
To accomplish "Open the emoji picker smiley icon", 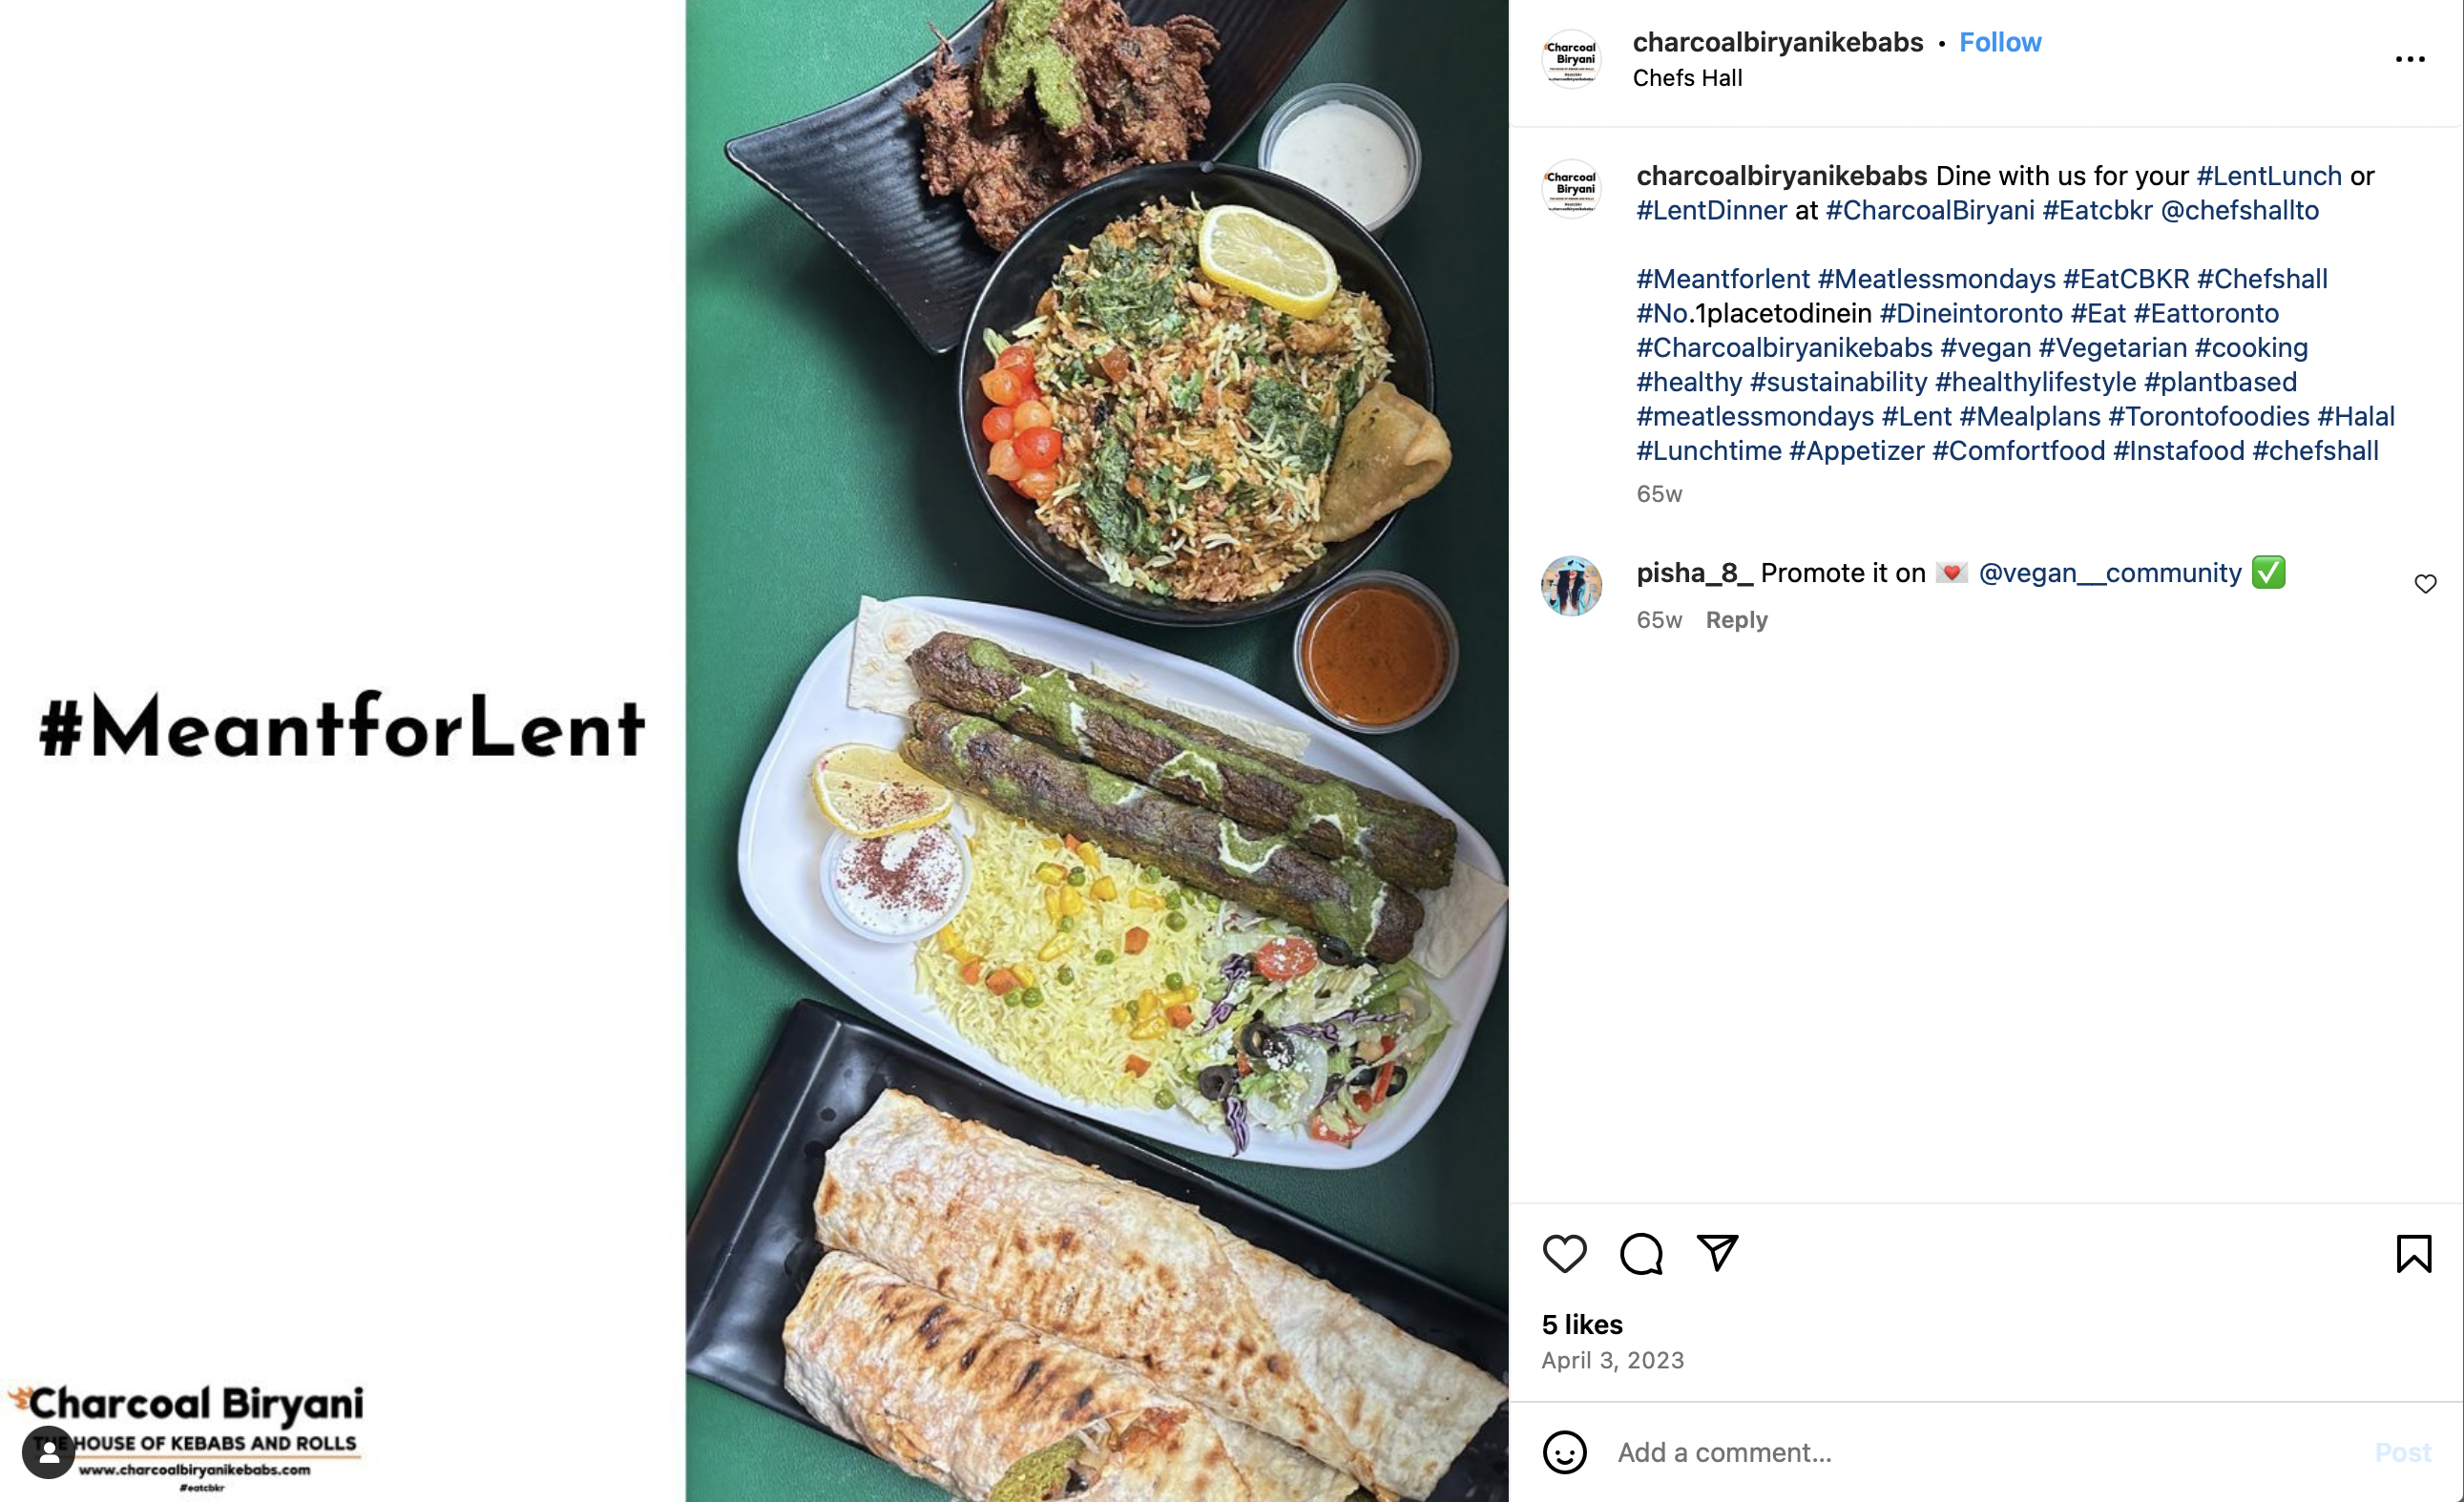I will [1564, 1452].
